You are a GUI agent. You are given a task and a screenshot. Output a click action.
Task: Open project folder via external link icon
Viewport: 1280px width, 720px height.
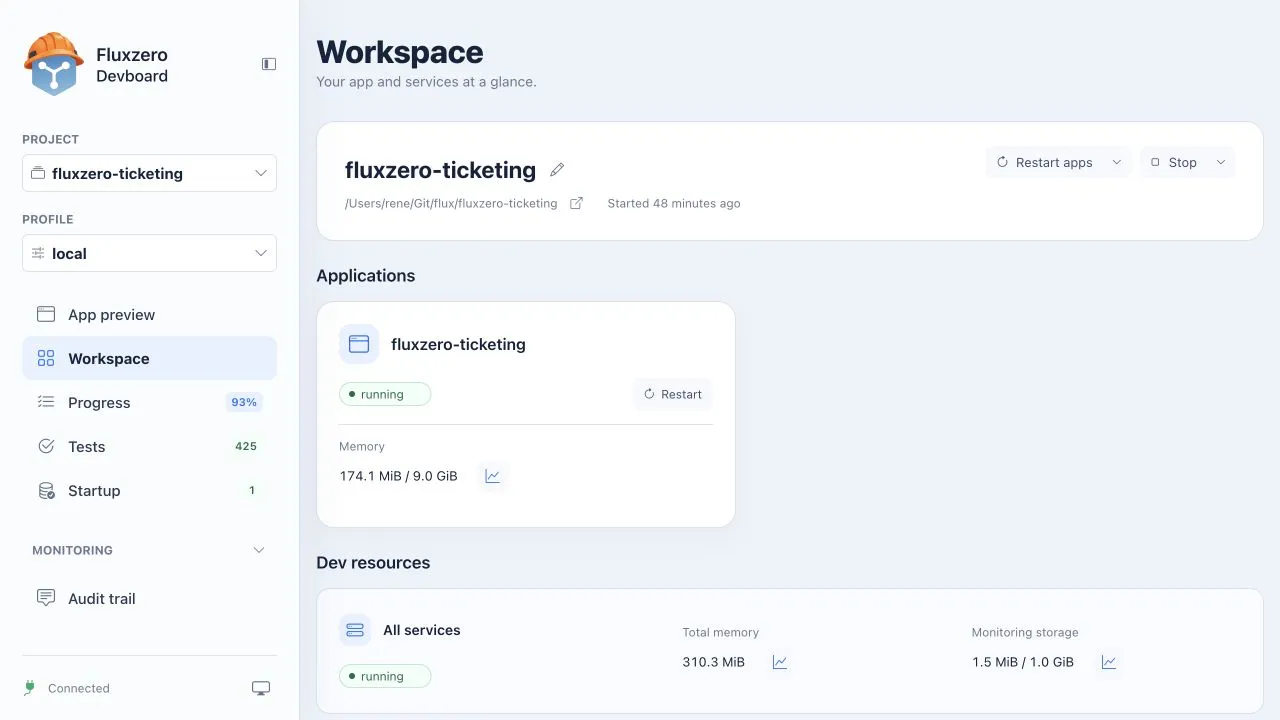point(576,203)
